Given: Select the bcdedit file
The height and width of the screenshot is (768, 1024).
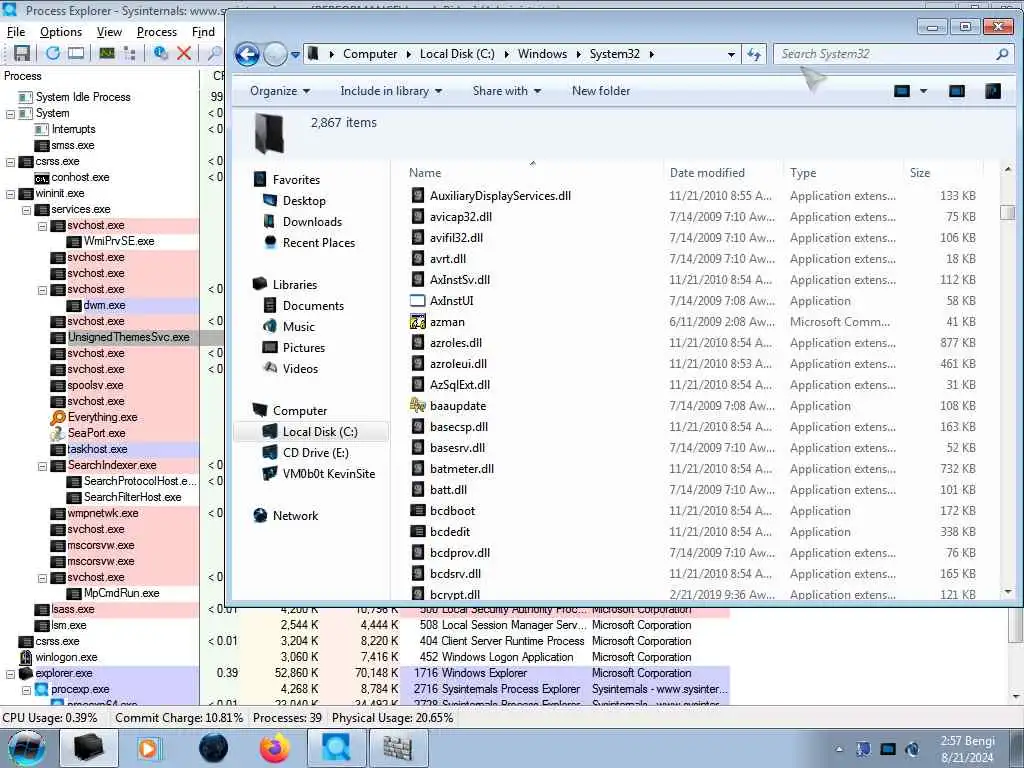Looking at the screenshot, I should click(x=450, y=532).
